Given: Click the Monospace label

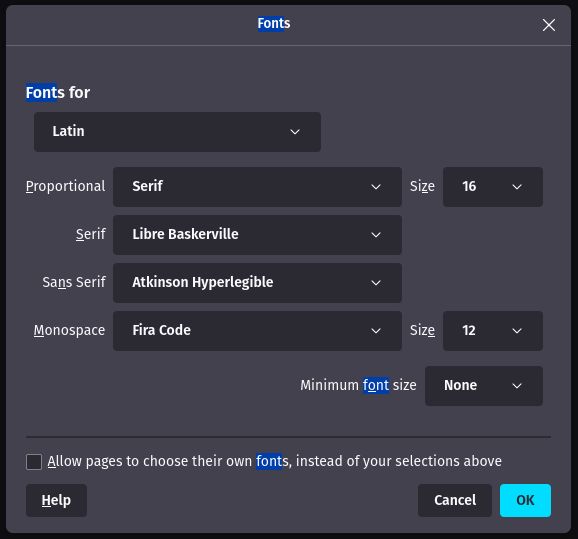Looking at the screenshot, I should point(70,331).
